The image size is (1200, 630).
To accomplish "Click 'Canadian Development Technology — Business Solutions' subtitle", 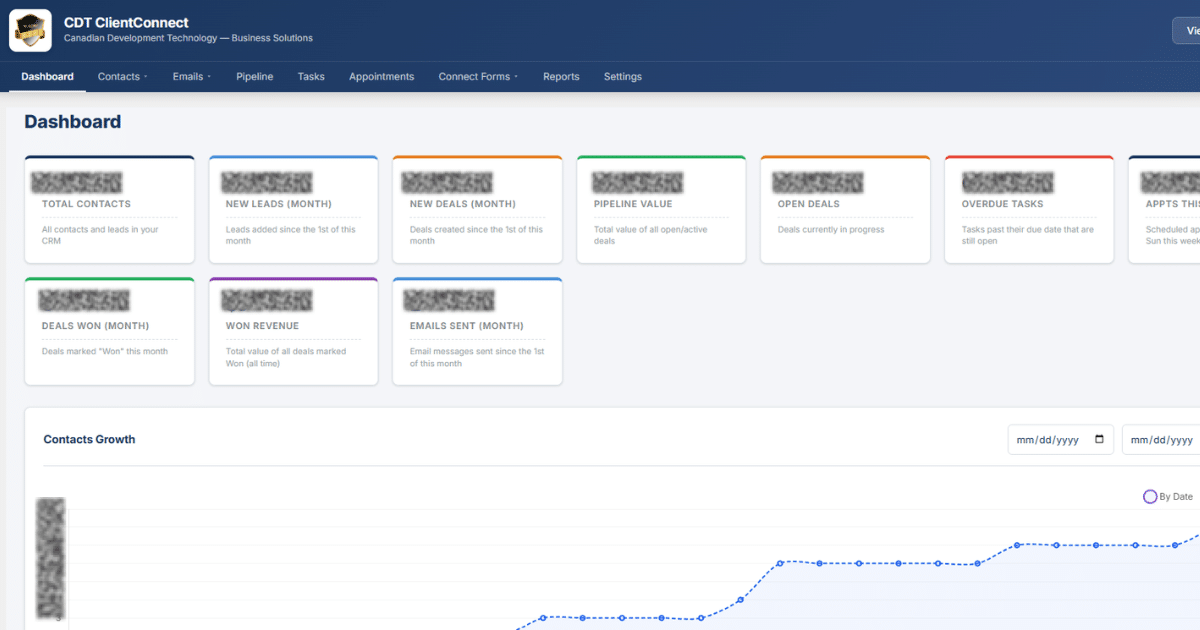I will point(188,38).
